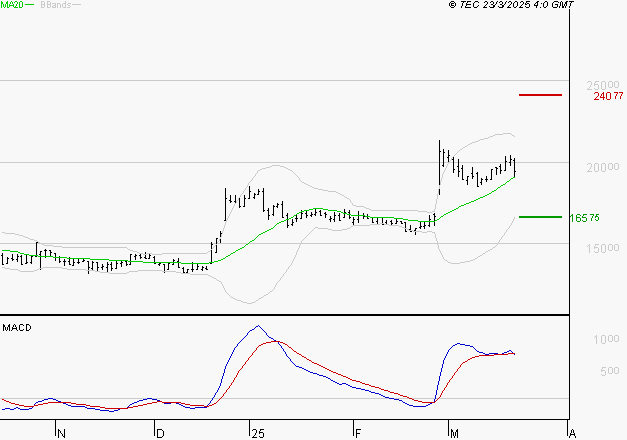The width and height of the screenshot is (627, 440).
Task: Click the 25 year axis label
Action: point(258,434)
